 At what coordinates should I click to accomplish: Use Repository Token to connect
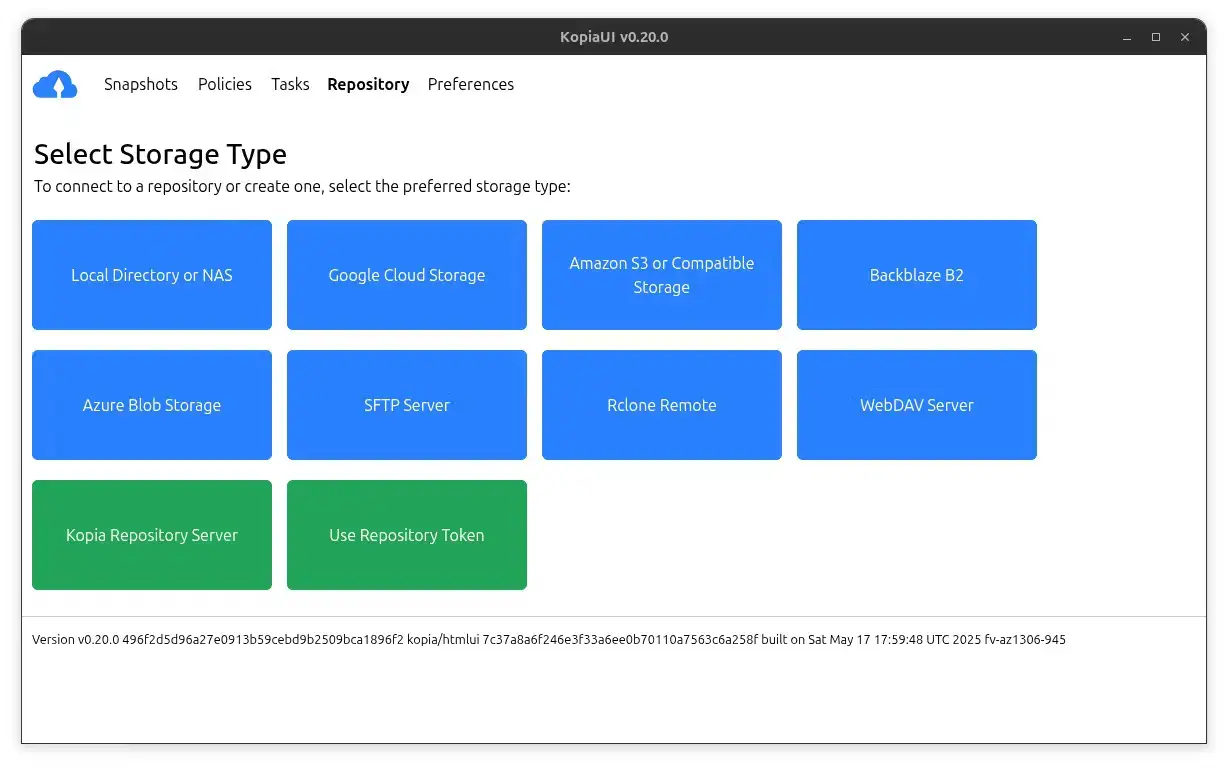coord(406,535)
